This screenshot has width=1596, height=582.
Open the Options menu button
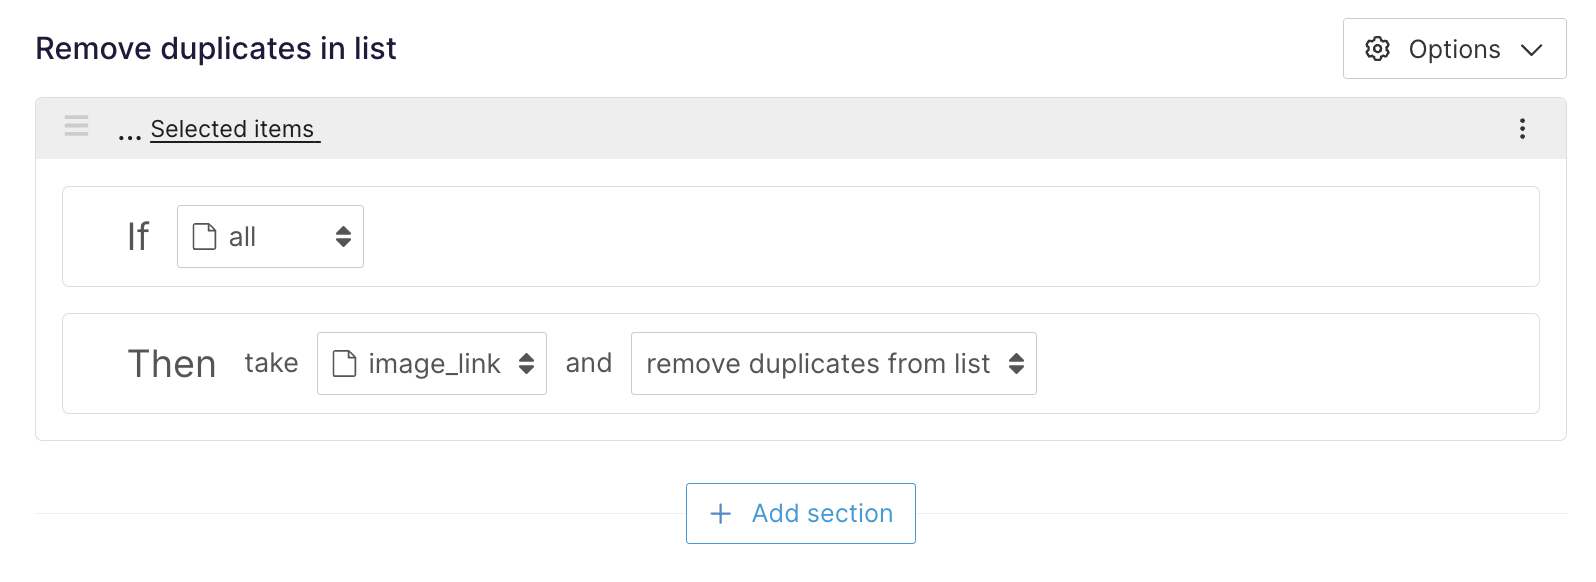pyautogui.click(x=1453, y=49)
